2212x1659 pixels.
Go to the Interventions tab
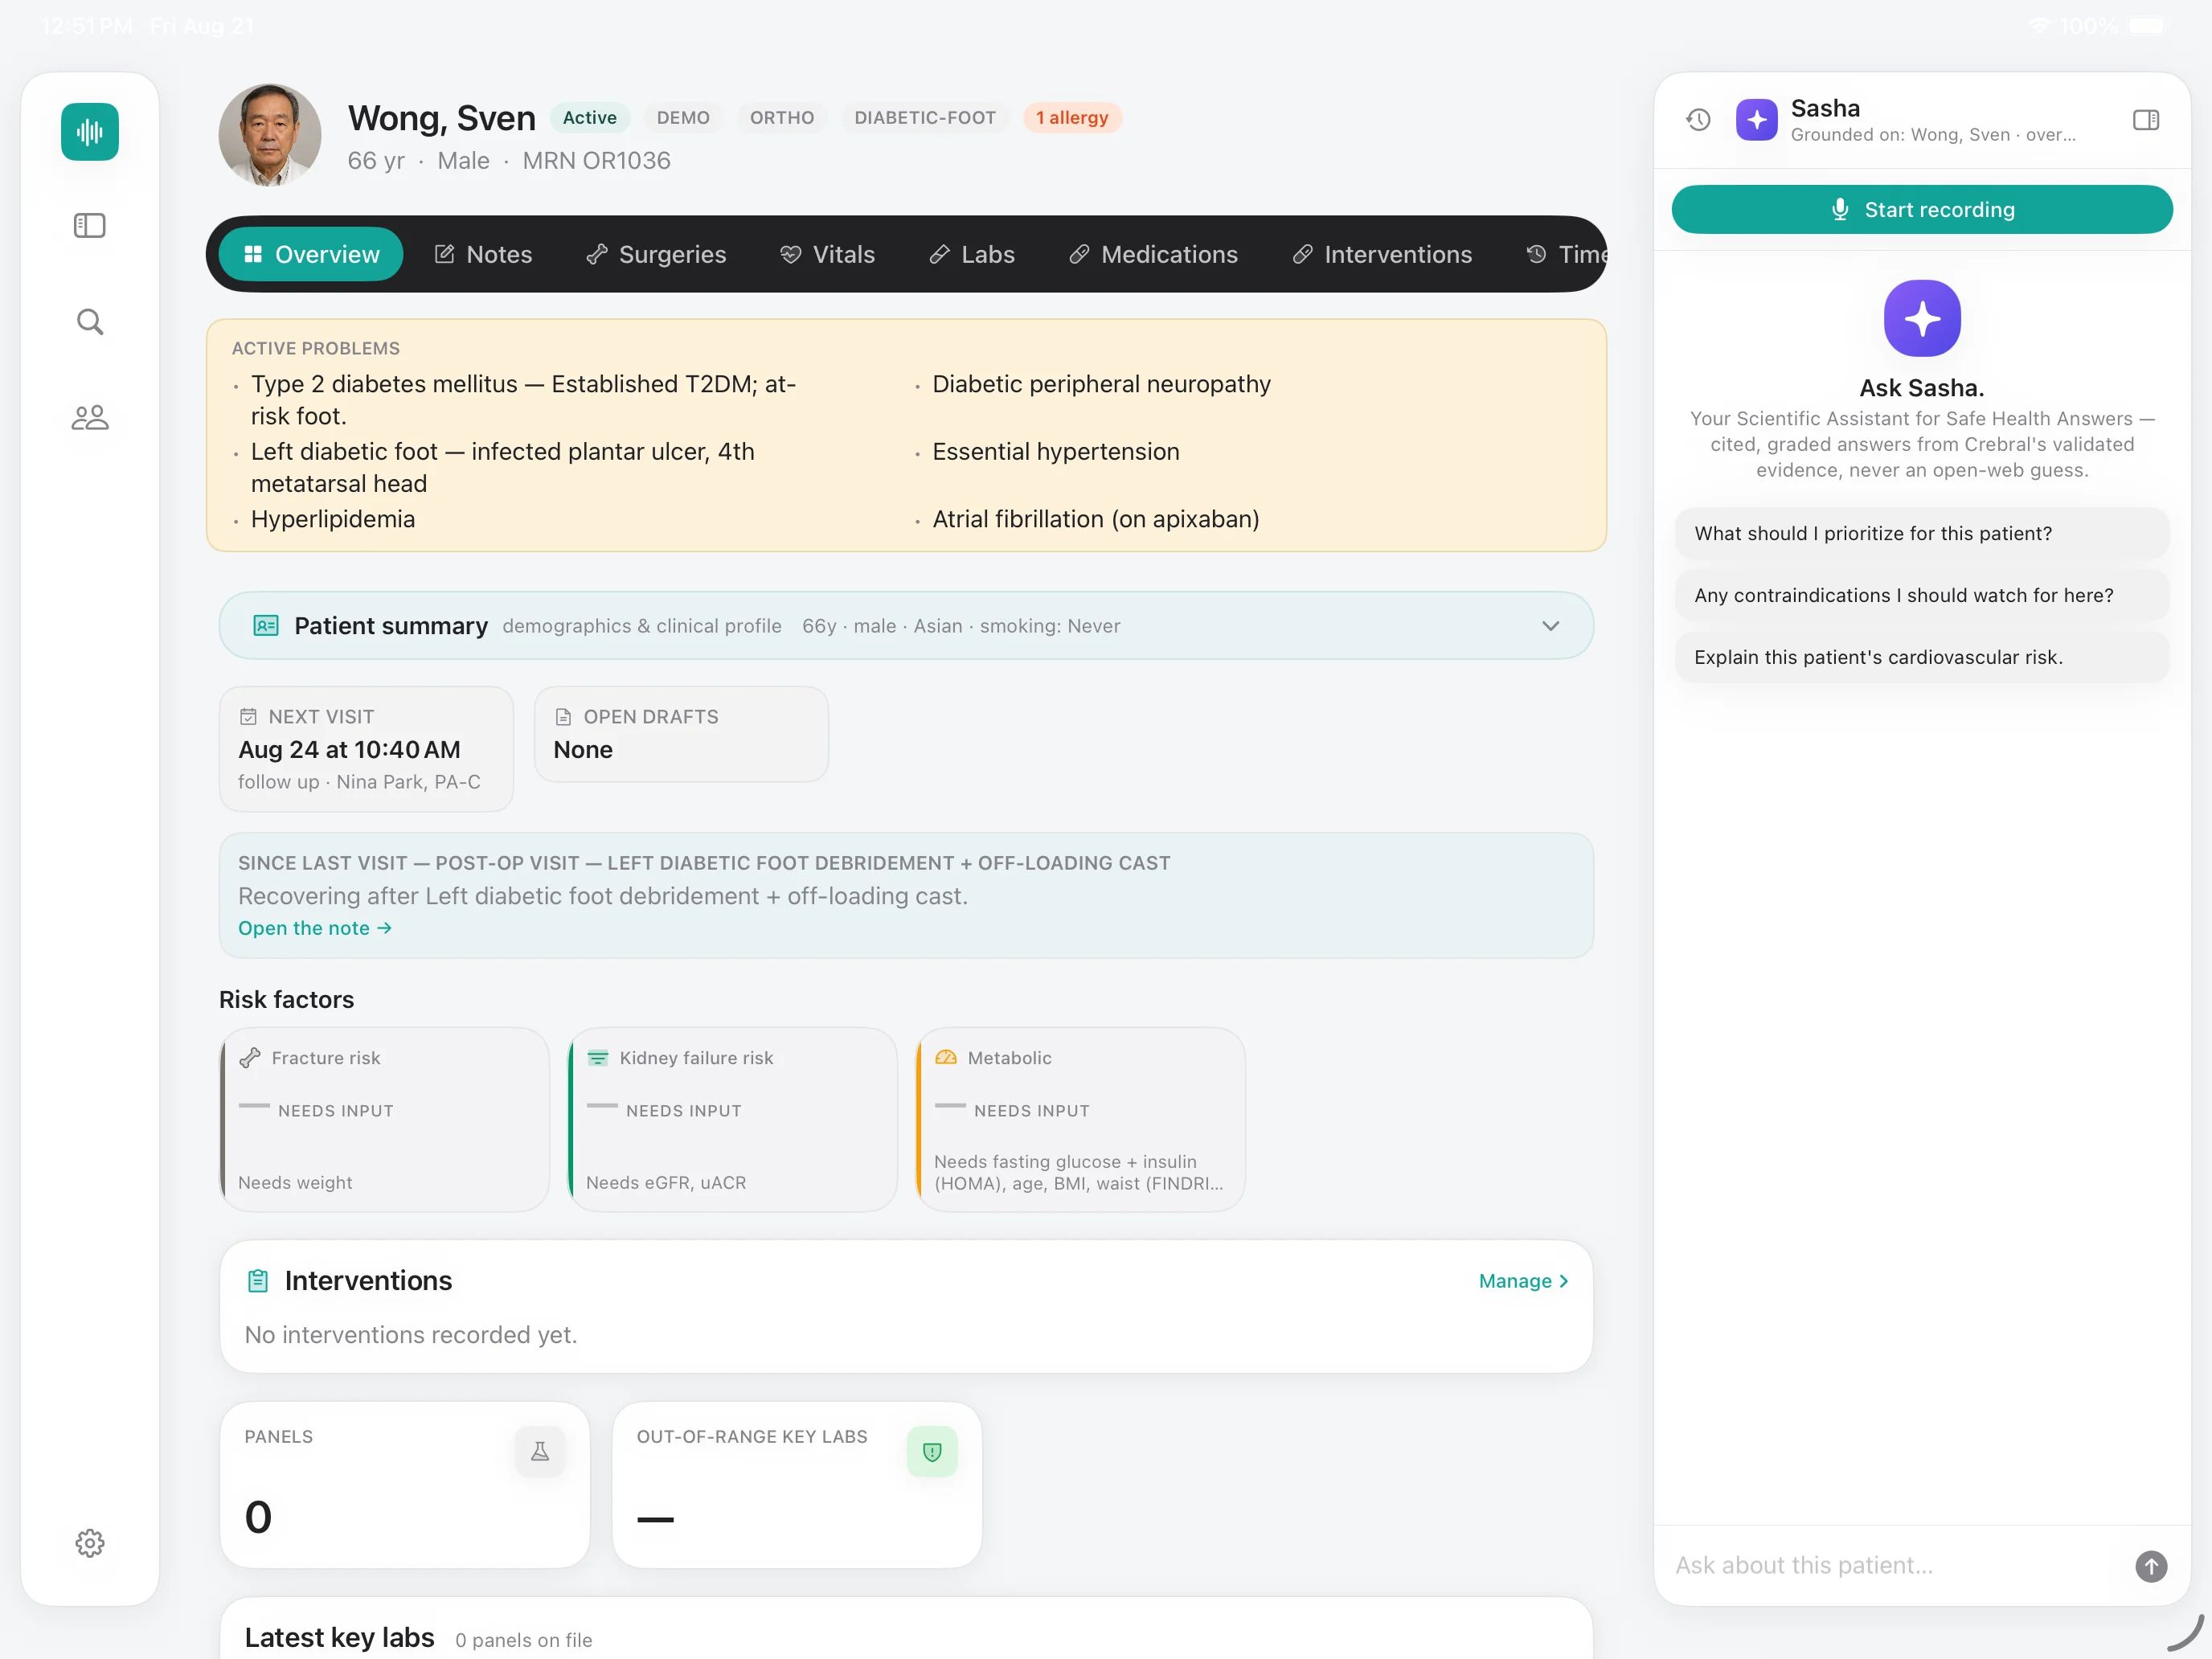(1382, 254)
